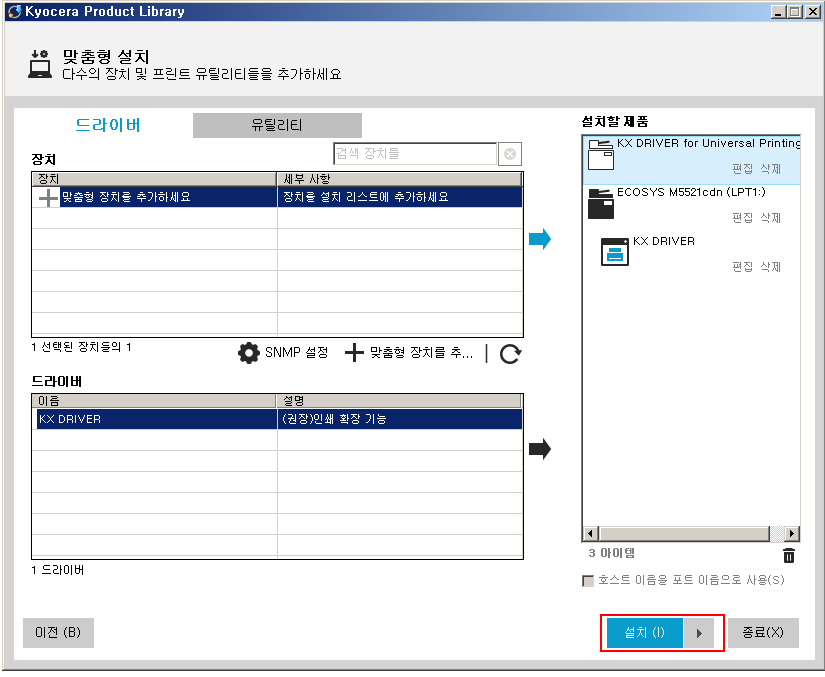Open the 설치 button dropdown arrow
Viewport: 825px width, 677px height.
click(x=699, y=633)
